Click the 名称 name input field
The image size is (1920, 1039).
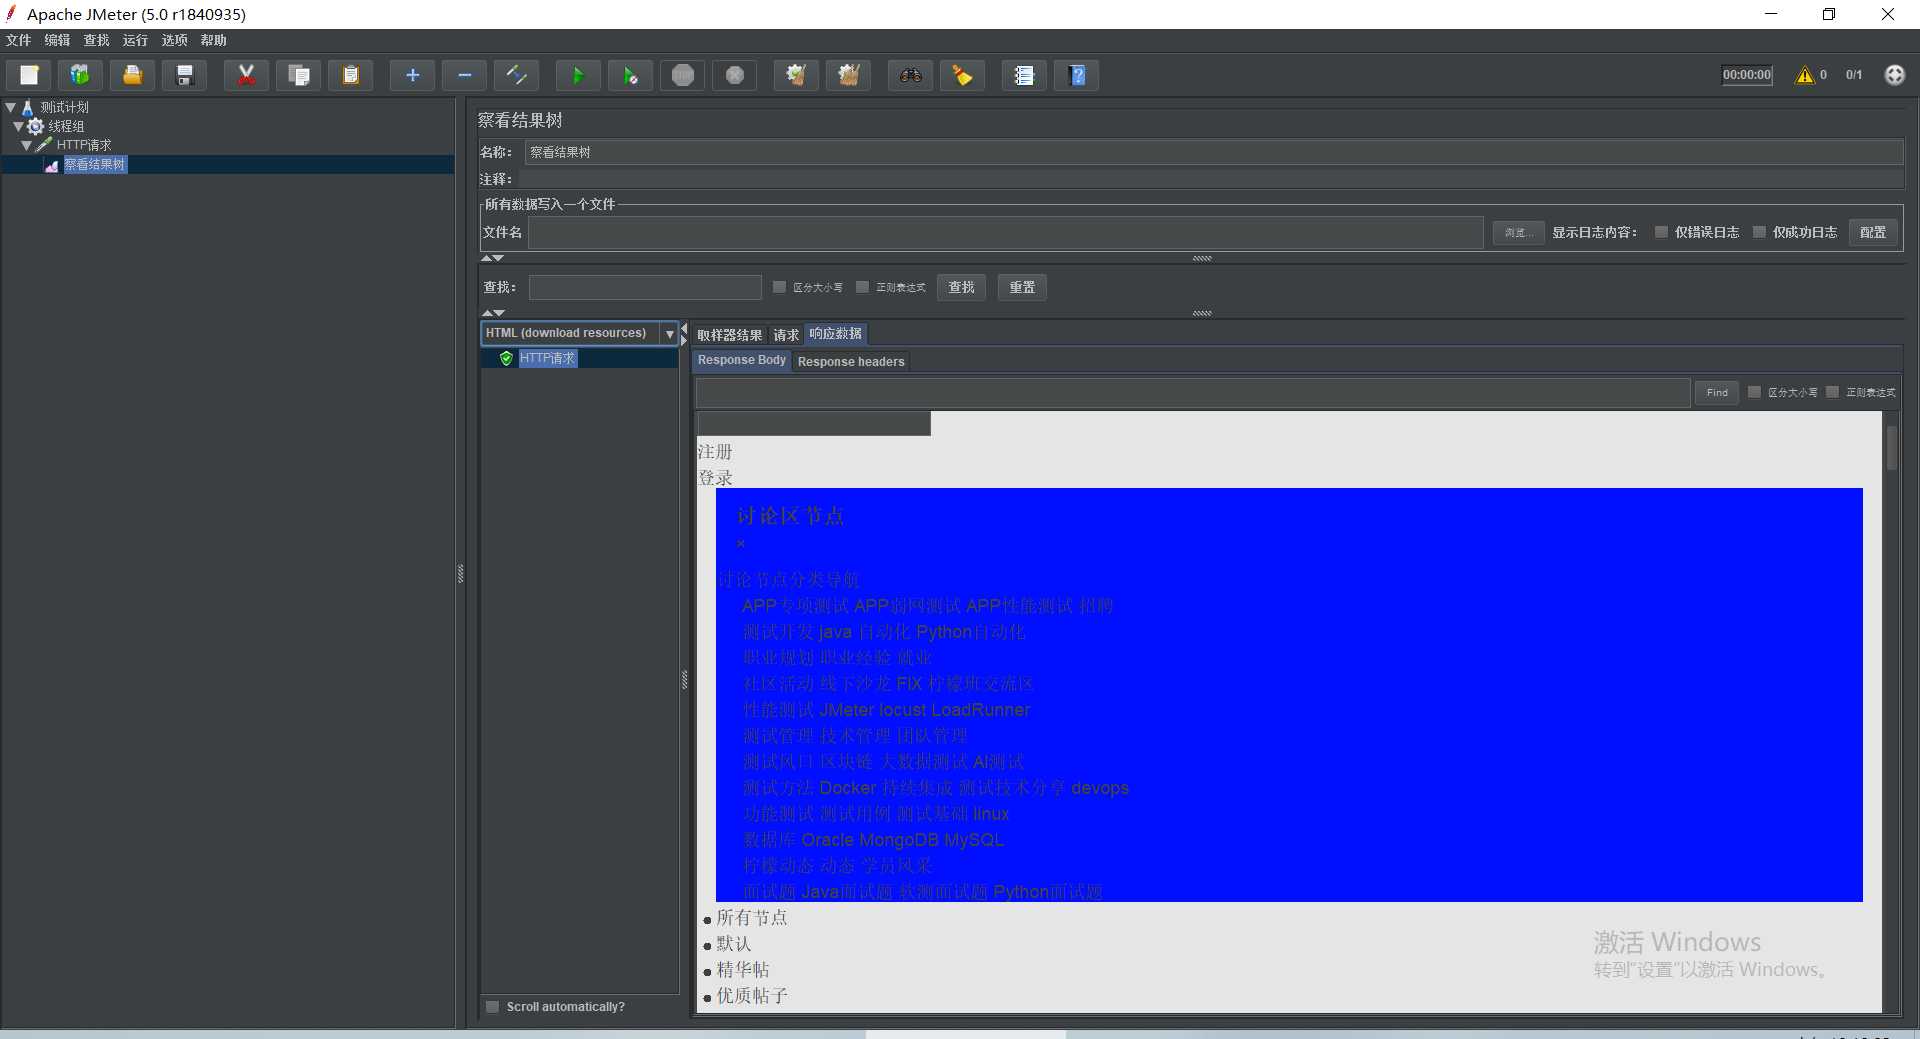(1214, 152)
